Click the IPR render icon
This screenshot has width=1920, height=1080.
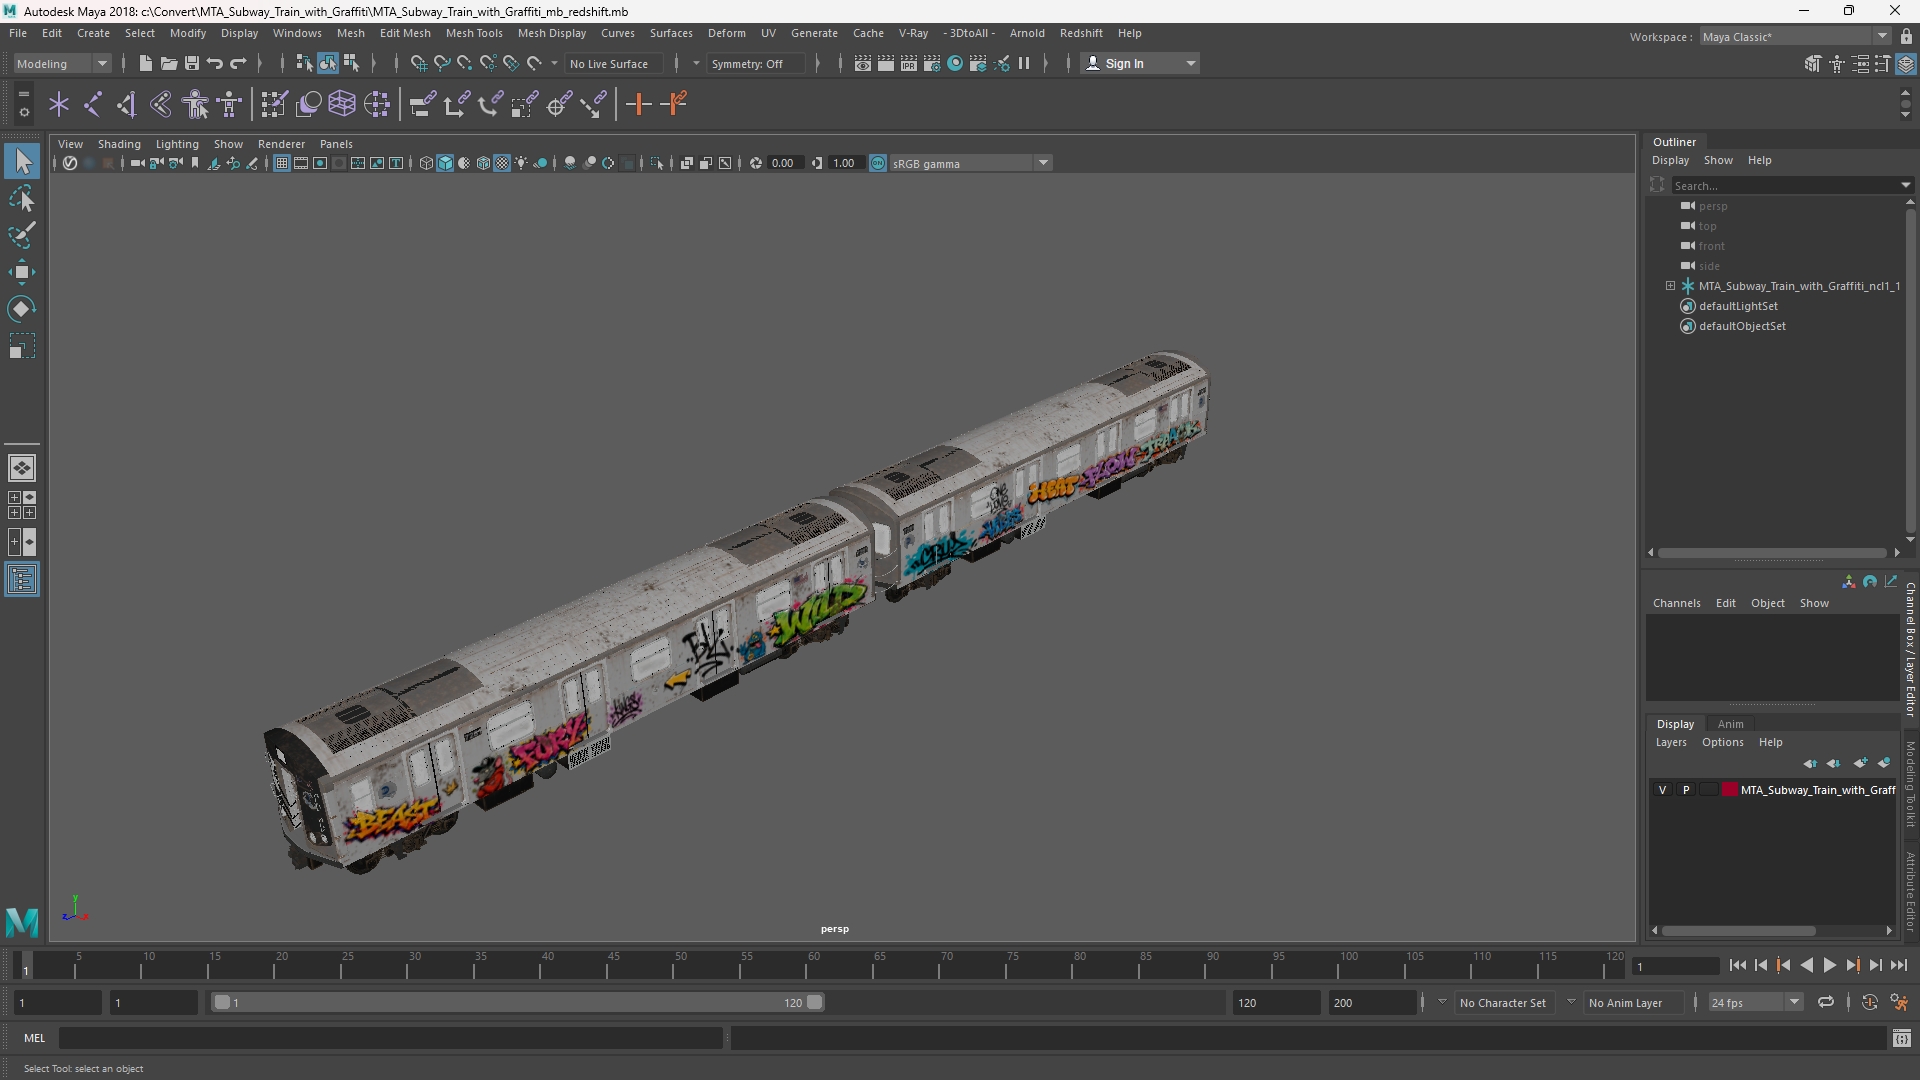(x=909, y=63)
